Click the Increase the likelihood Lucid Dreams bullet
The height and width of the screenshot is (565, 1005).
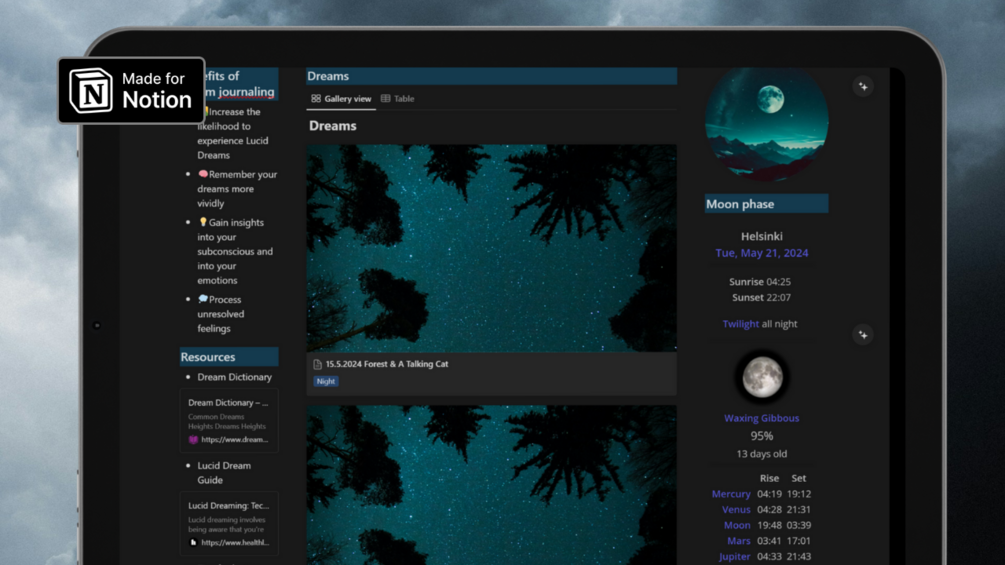pyautogui.click(x=233, y=133)
